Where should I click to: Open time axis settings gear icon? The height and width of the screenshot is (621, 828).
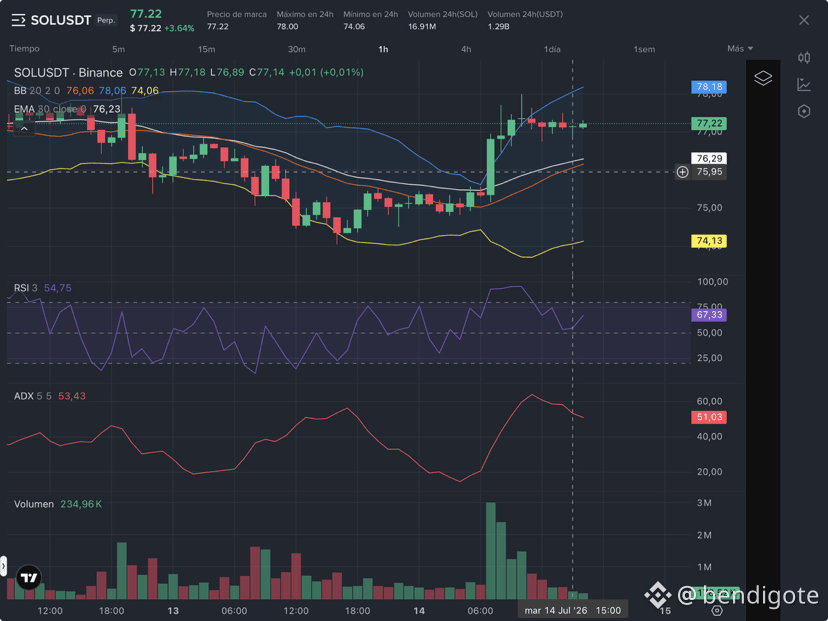point(717,610)
